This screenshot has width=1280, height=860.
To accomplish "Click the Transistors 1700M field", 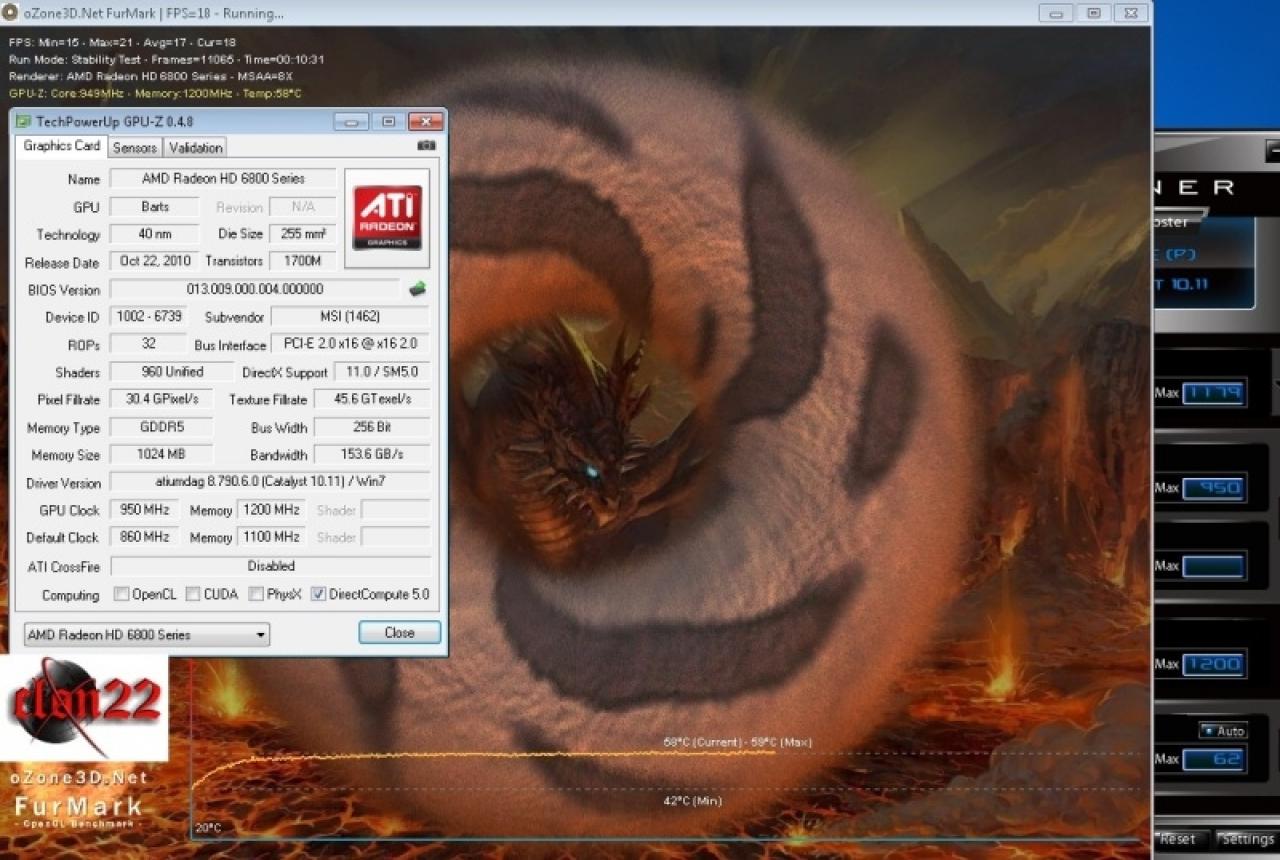I will 303,261.
